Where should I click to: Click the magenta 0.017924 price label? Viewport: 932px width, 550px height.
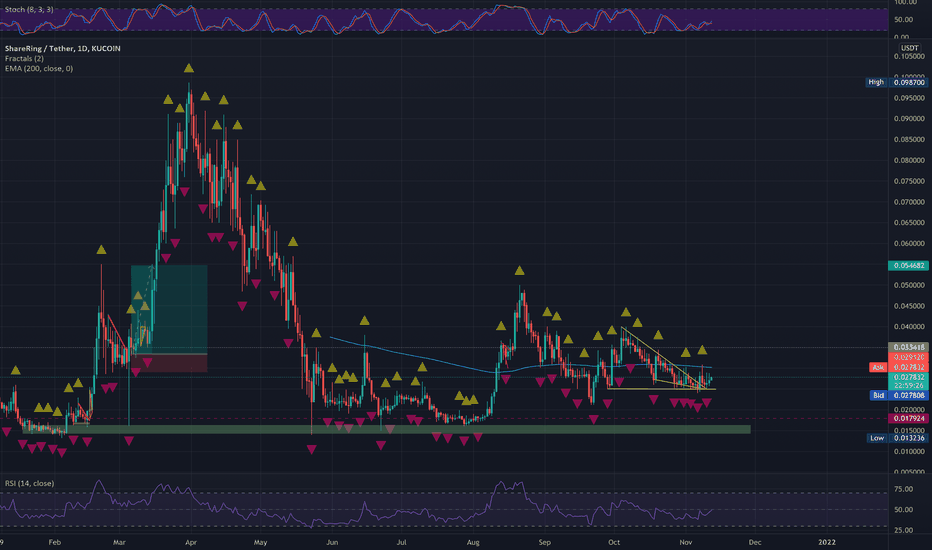point(908,419)
